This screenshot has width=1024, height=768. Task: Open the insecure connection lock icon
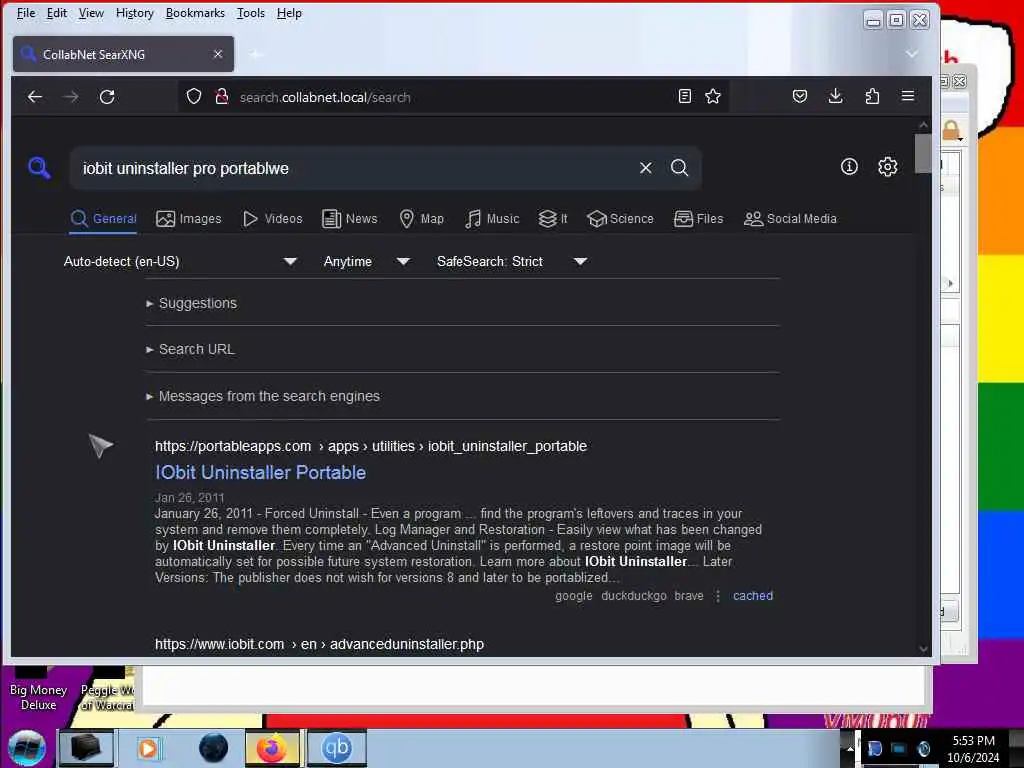point(221,97)
